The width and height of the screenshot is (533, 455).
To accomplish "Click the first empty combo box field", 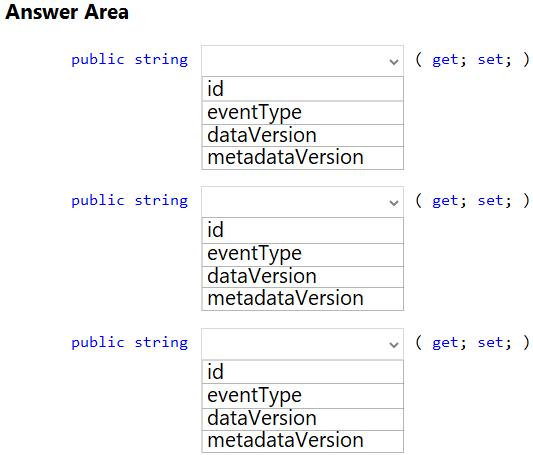I will [303, 61].
